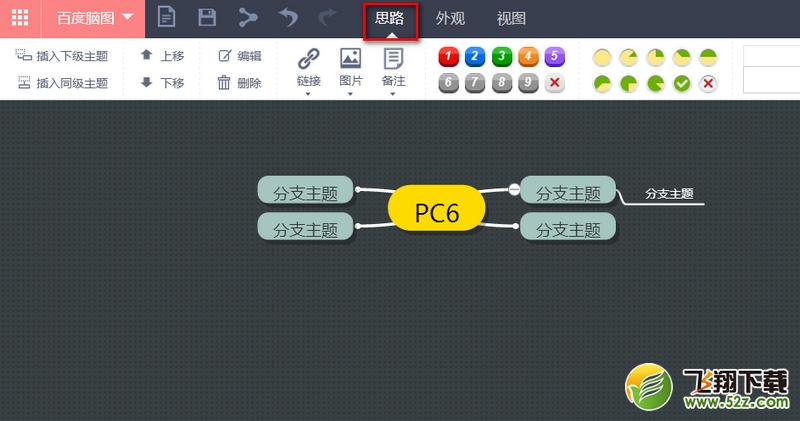
Task: Collapse upper-right branch with minus circle
Action: click(x=514, y=189)
